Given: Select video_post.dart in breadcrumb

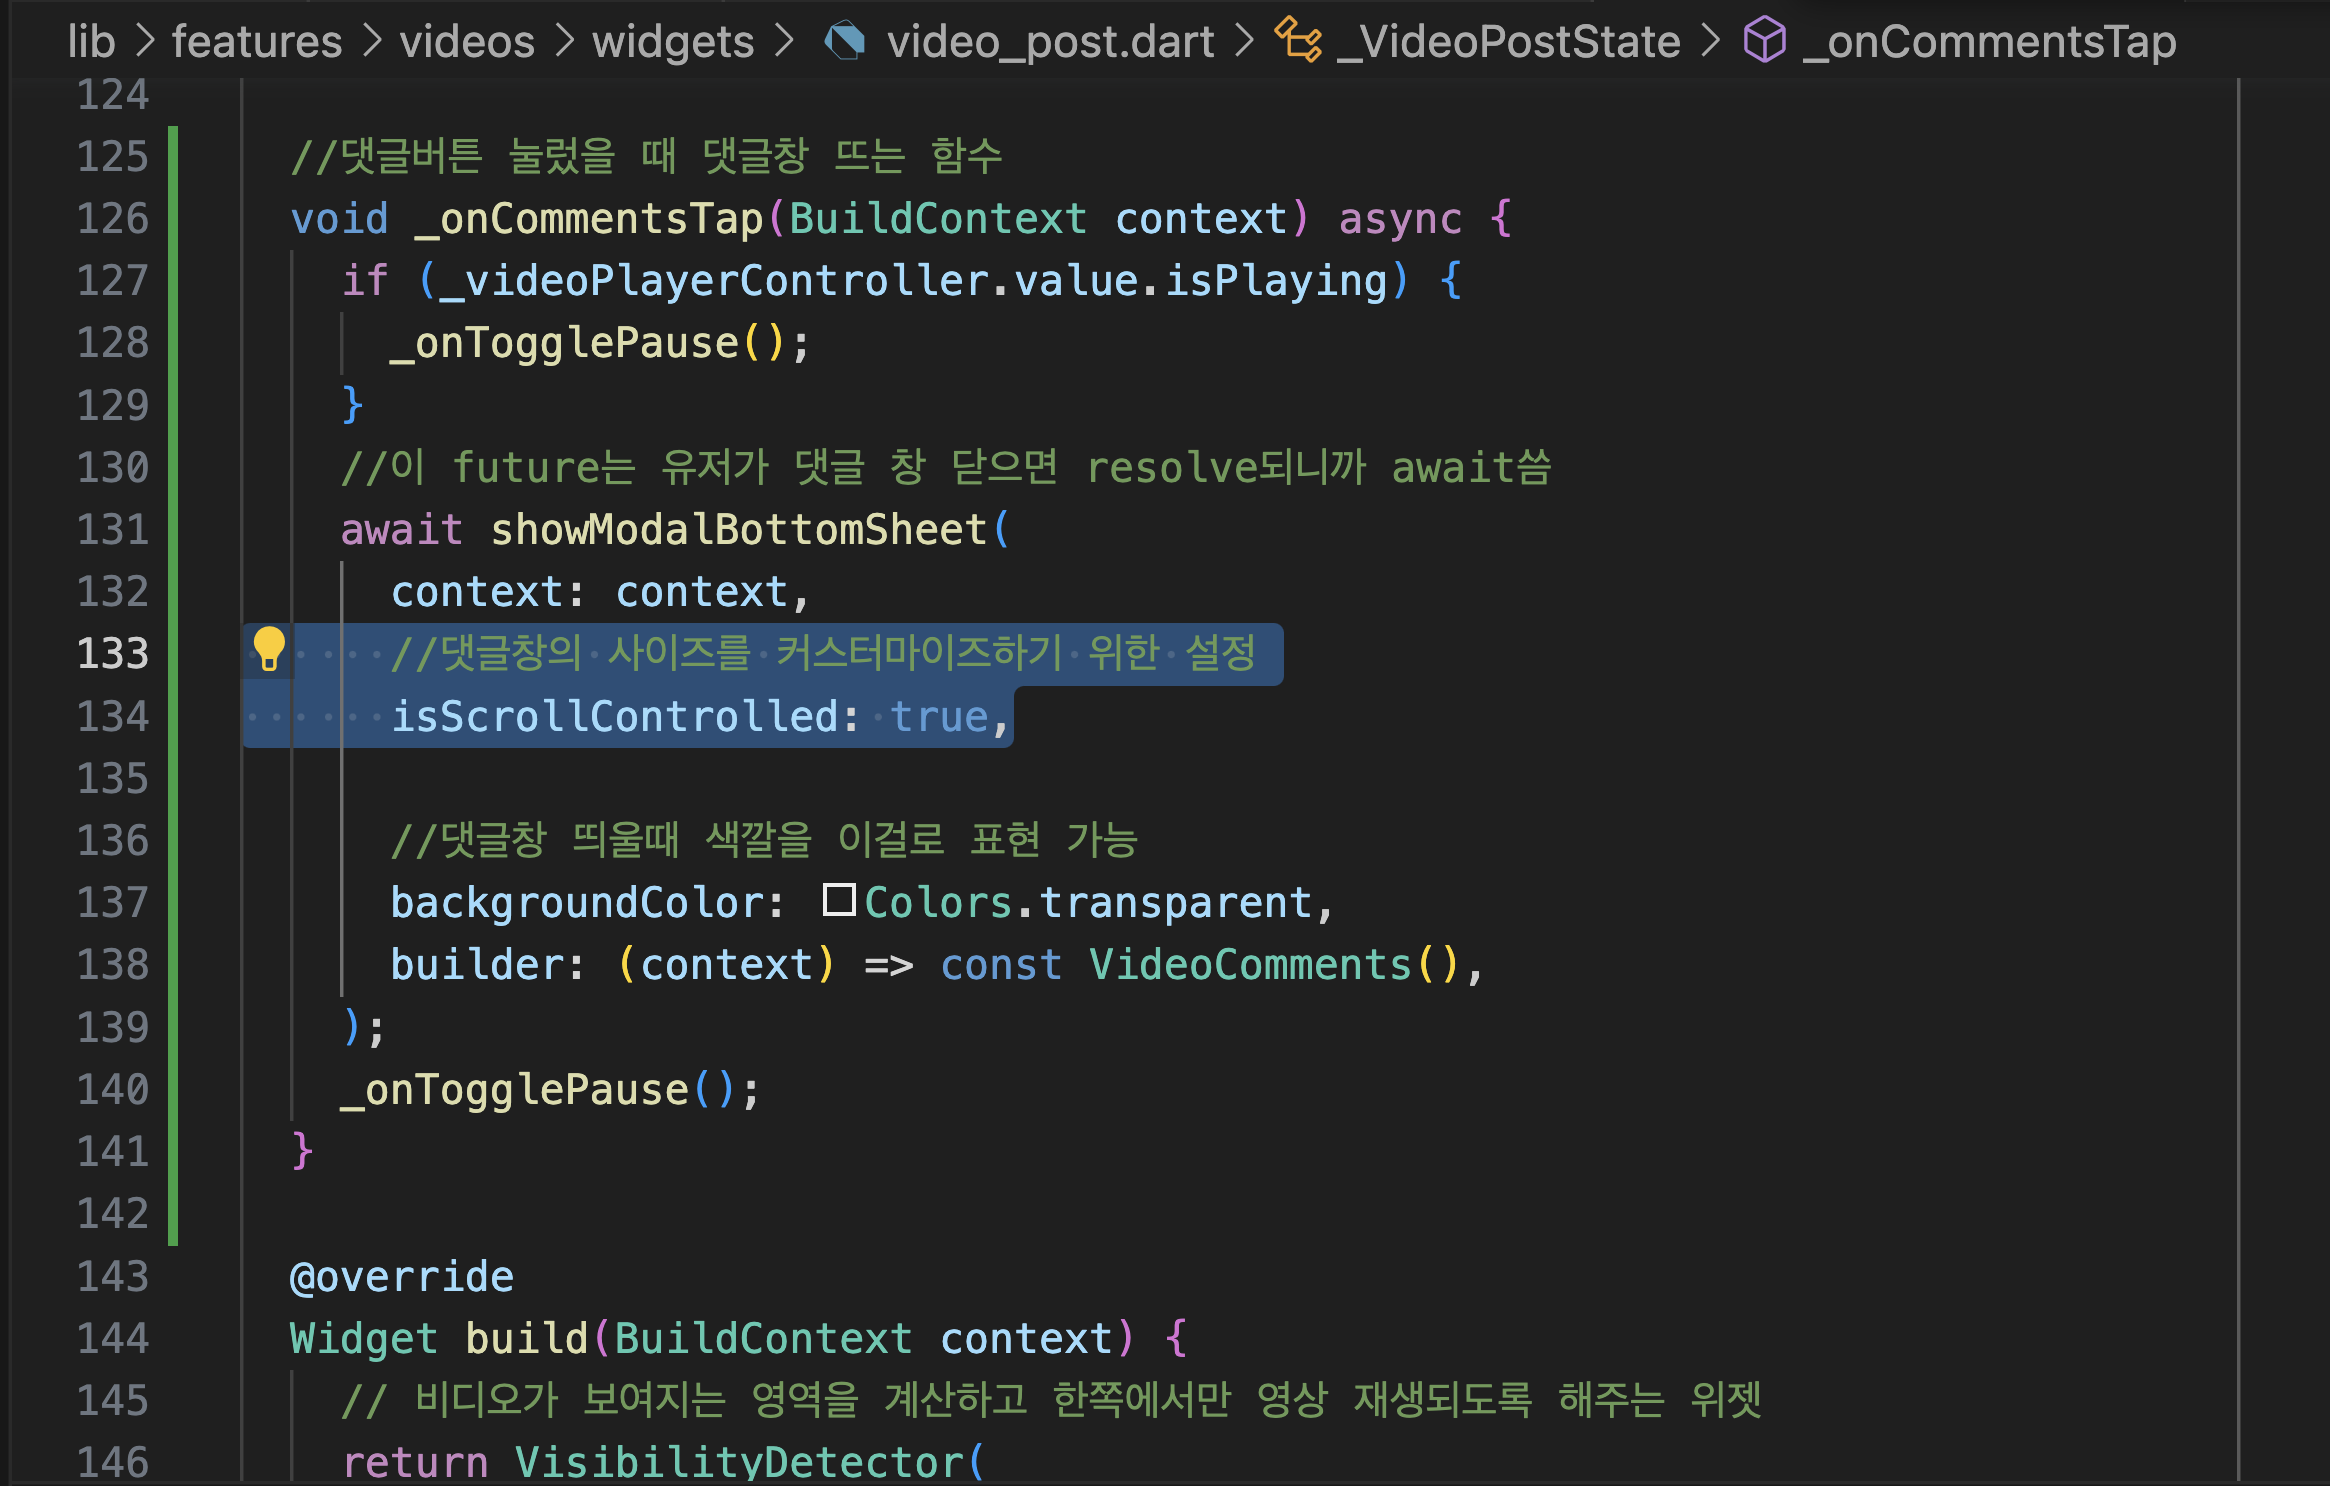Looking at the screenshot, I should (1051, 41).
